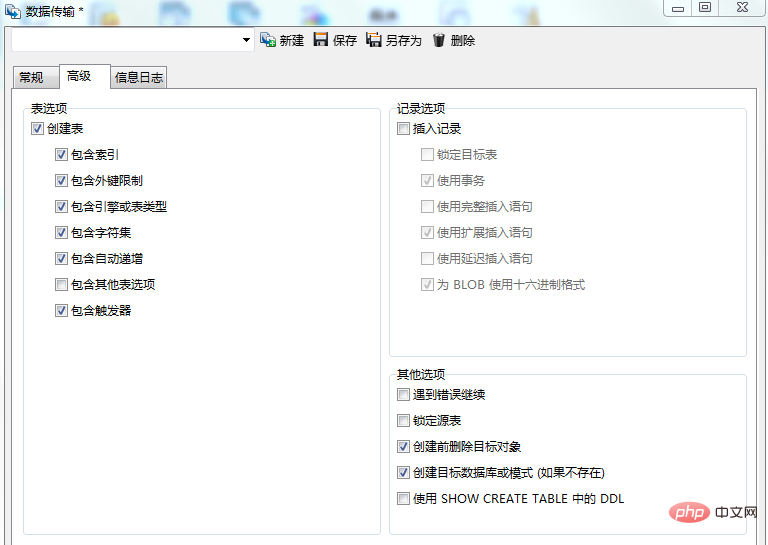The image size is (768, 545).
Task: Click the 数据传输 window title icon
Action: [x=13, y=11]
